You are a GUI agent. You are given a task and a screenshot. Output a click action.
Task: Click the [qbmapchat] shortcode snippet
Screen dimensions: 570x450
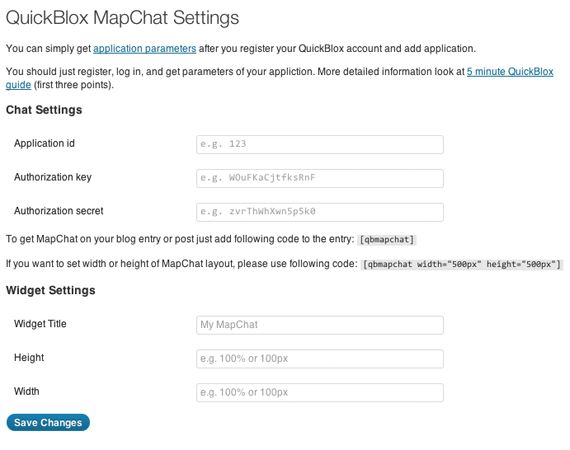(387, 240)
